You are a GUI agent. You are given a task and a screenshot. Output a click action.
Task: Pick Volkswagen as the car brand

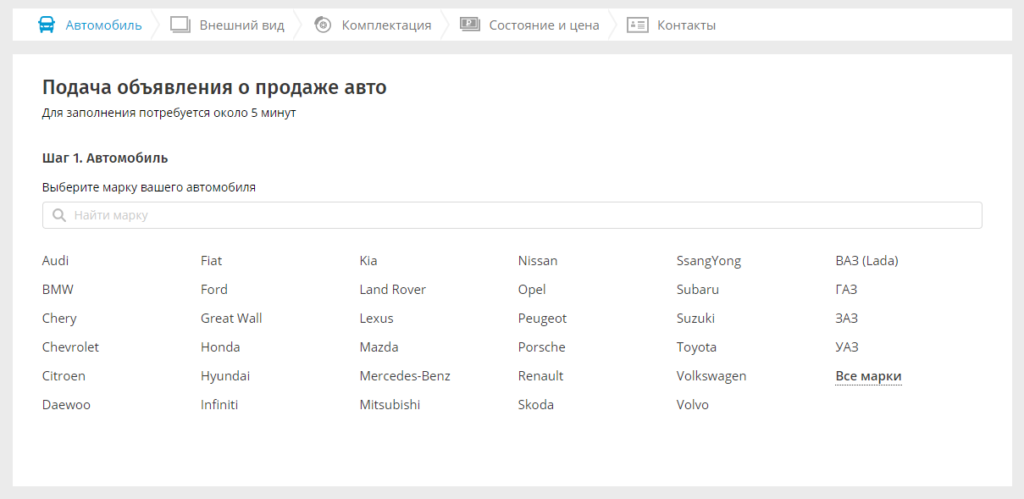(x=711, y=376)
